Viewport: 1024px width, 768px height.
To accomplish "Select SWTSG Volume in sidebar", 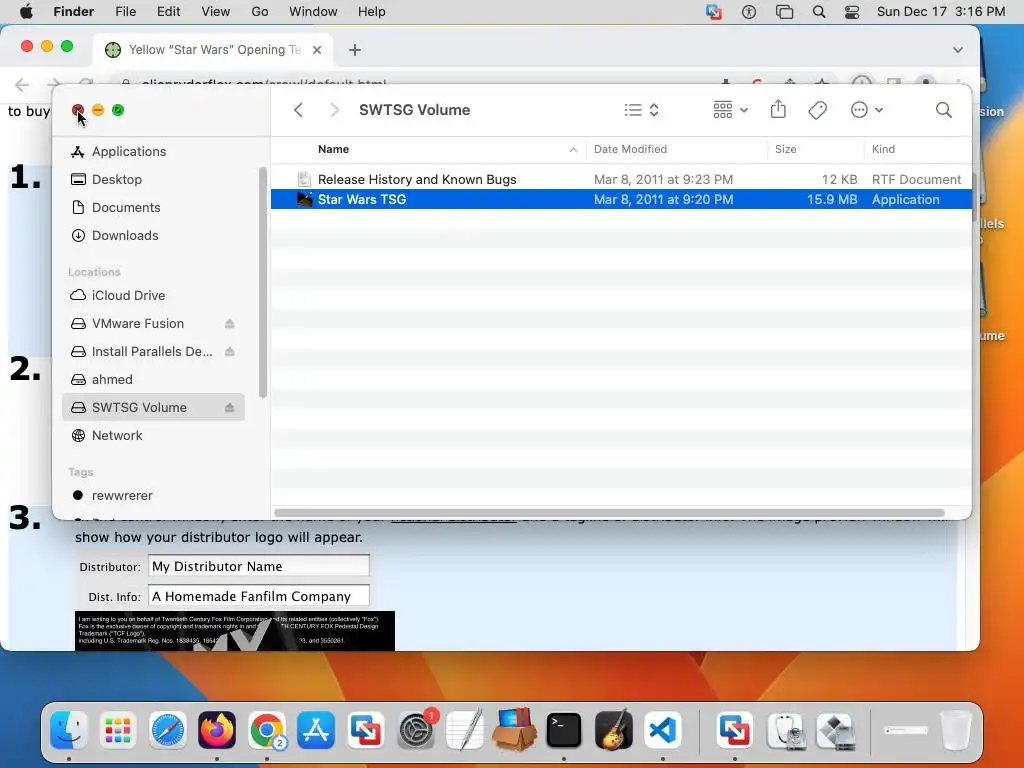I will click(153, 408).
